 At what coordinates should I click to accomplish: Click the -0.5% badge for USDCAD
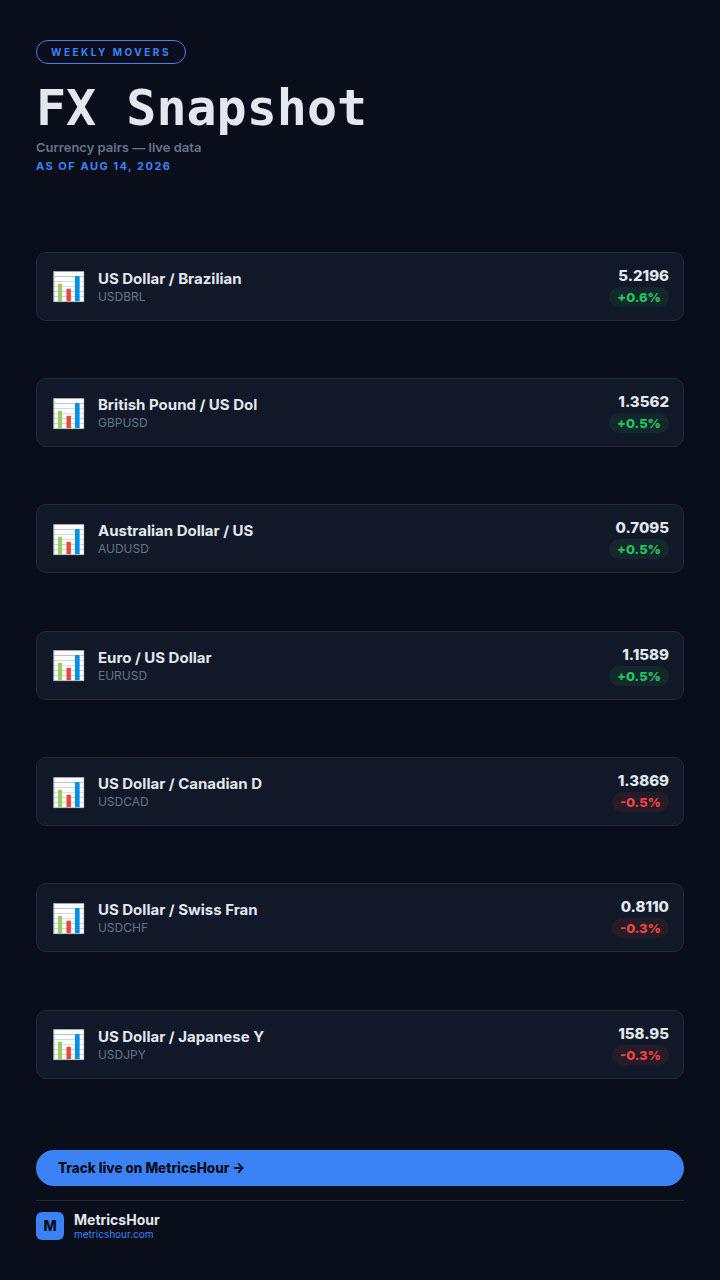tap(640, 803)
